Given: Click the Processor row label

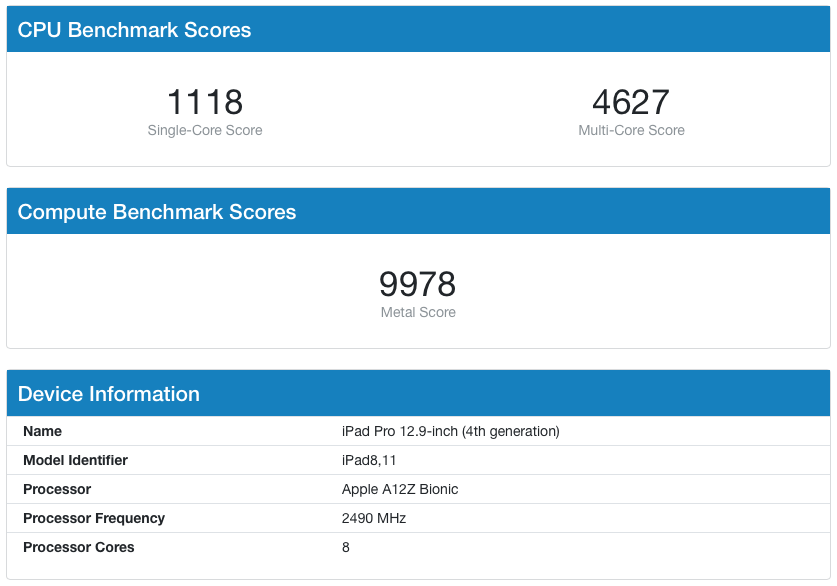Looking at the screenshot, I should 57,489.
